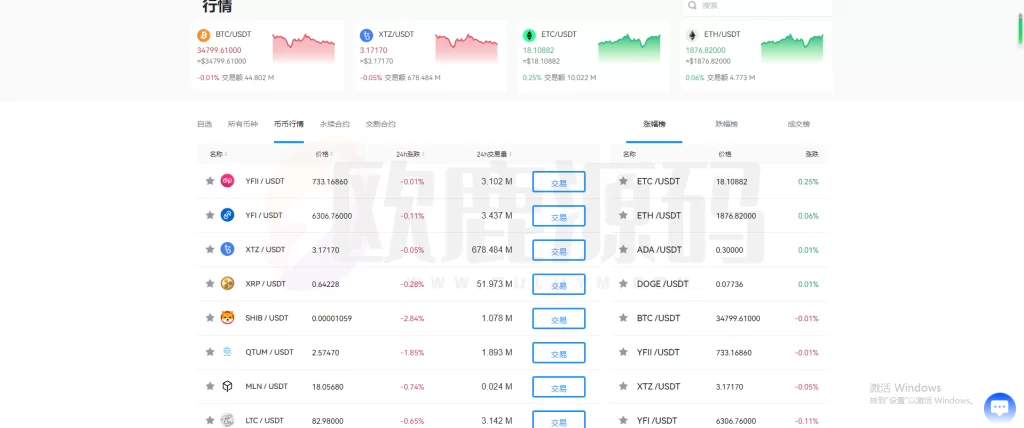Open the XTZ/USDT price chart thumbnail

coord(466,47)
